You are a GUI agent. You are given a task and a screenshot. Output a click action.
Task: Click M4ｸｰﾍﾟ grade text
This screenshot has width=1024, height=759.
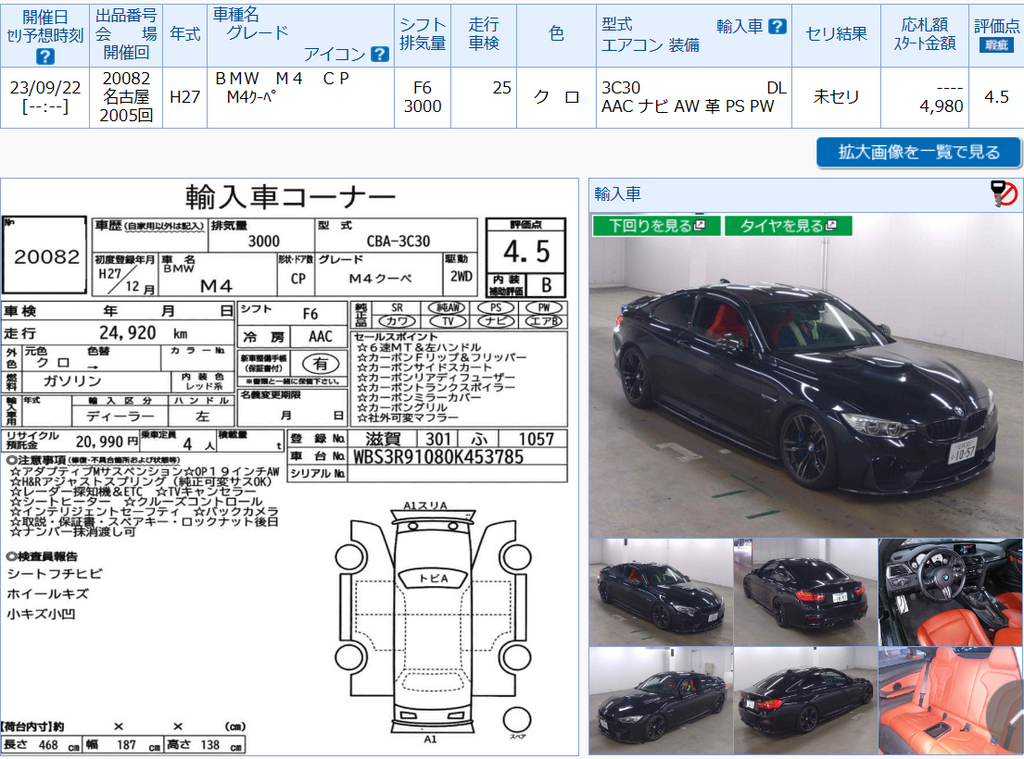(251, 97)
